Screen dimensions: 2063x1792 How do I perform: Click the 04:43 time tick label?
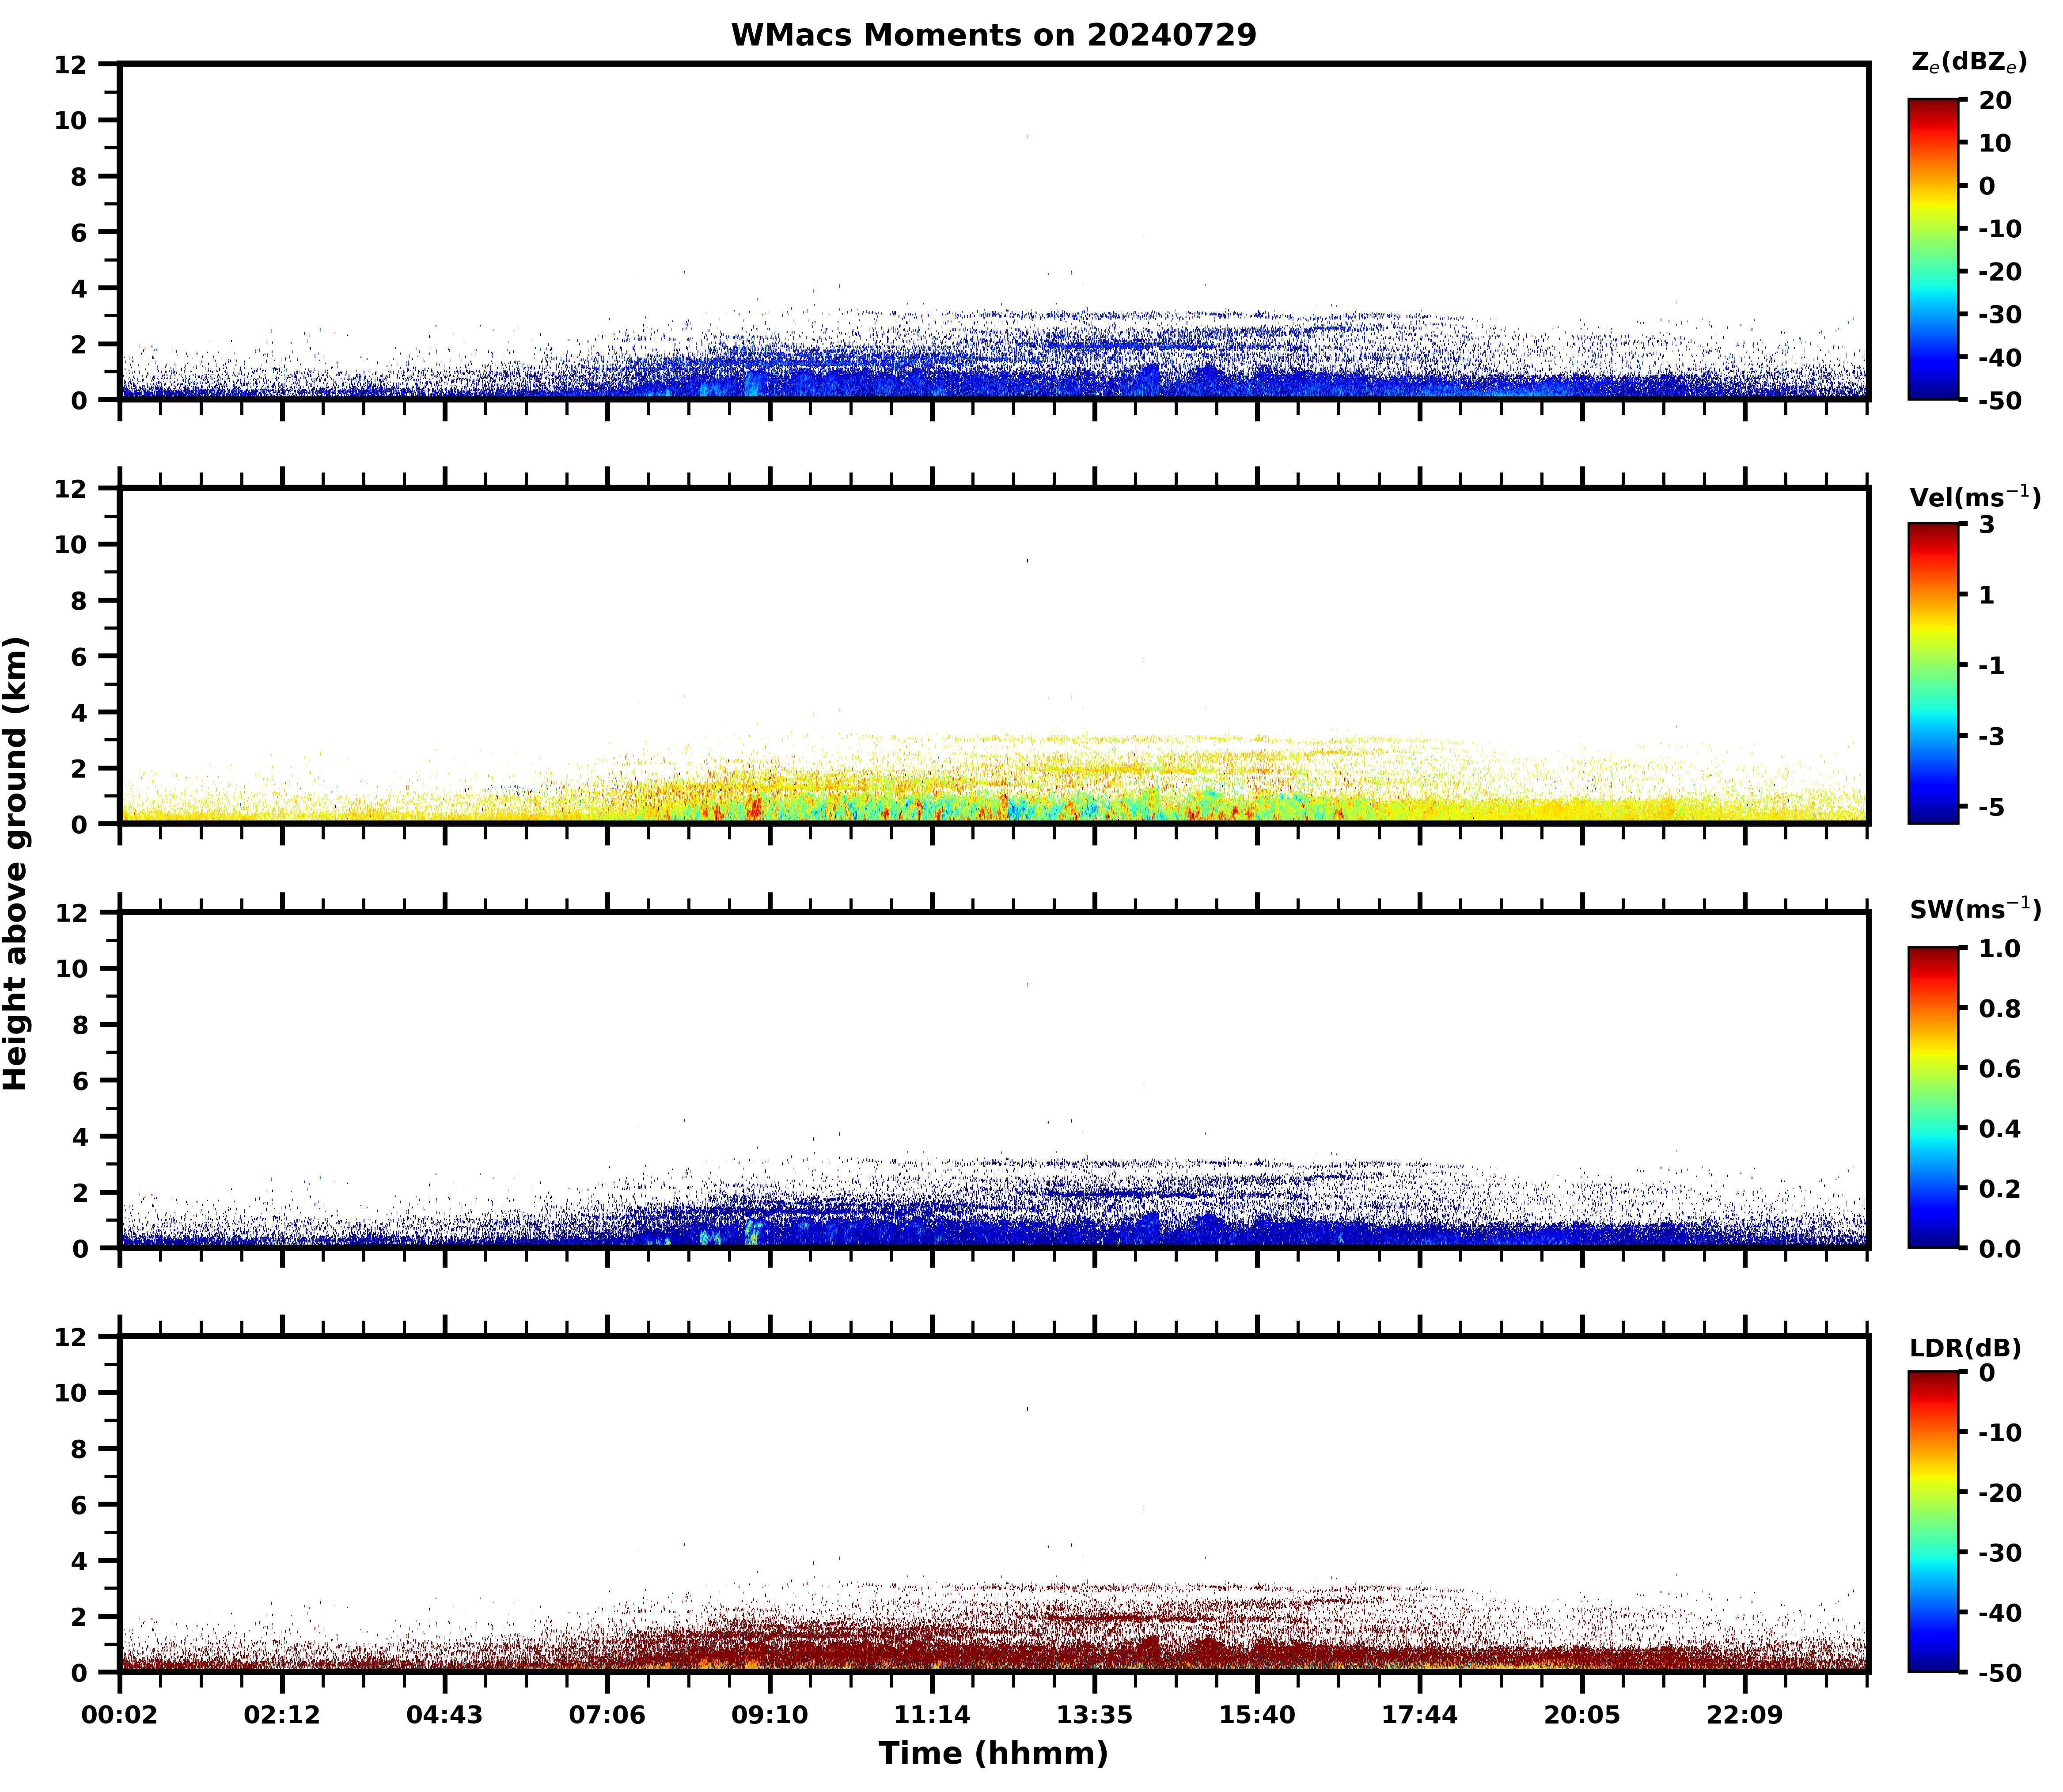(x=444, y=1716)
